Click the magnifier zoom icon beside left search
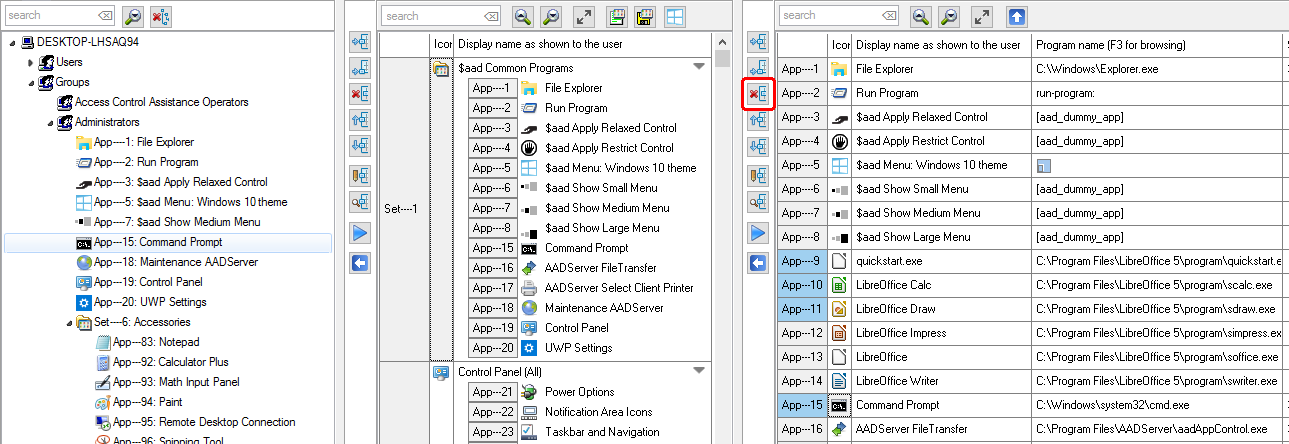1289x444 pixels. pos(132,16)
